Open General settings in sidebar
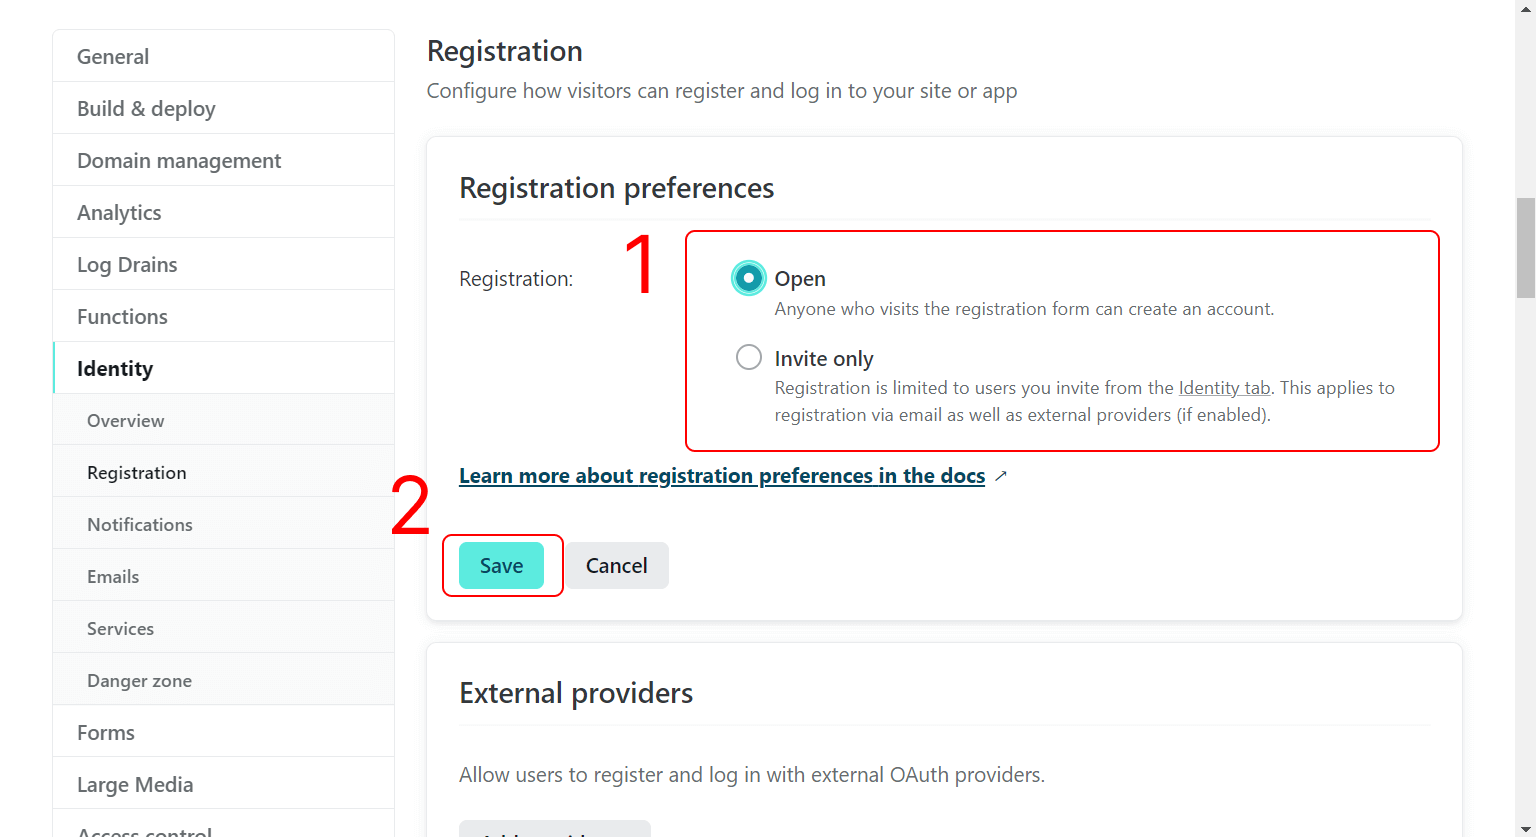This screenshot has height=837, width=1536. point(113,57)
